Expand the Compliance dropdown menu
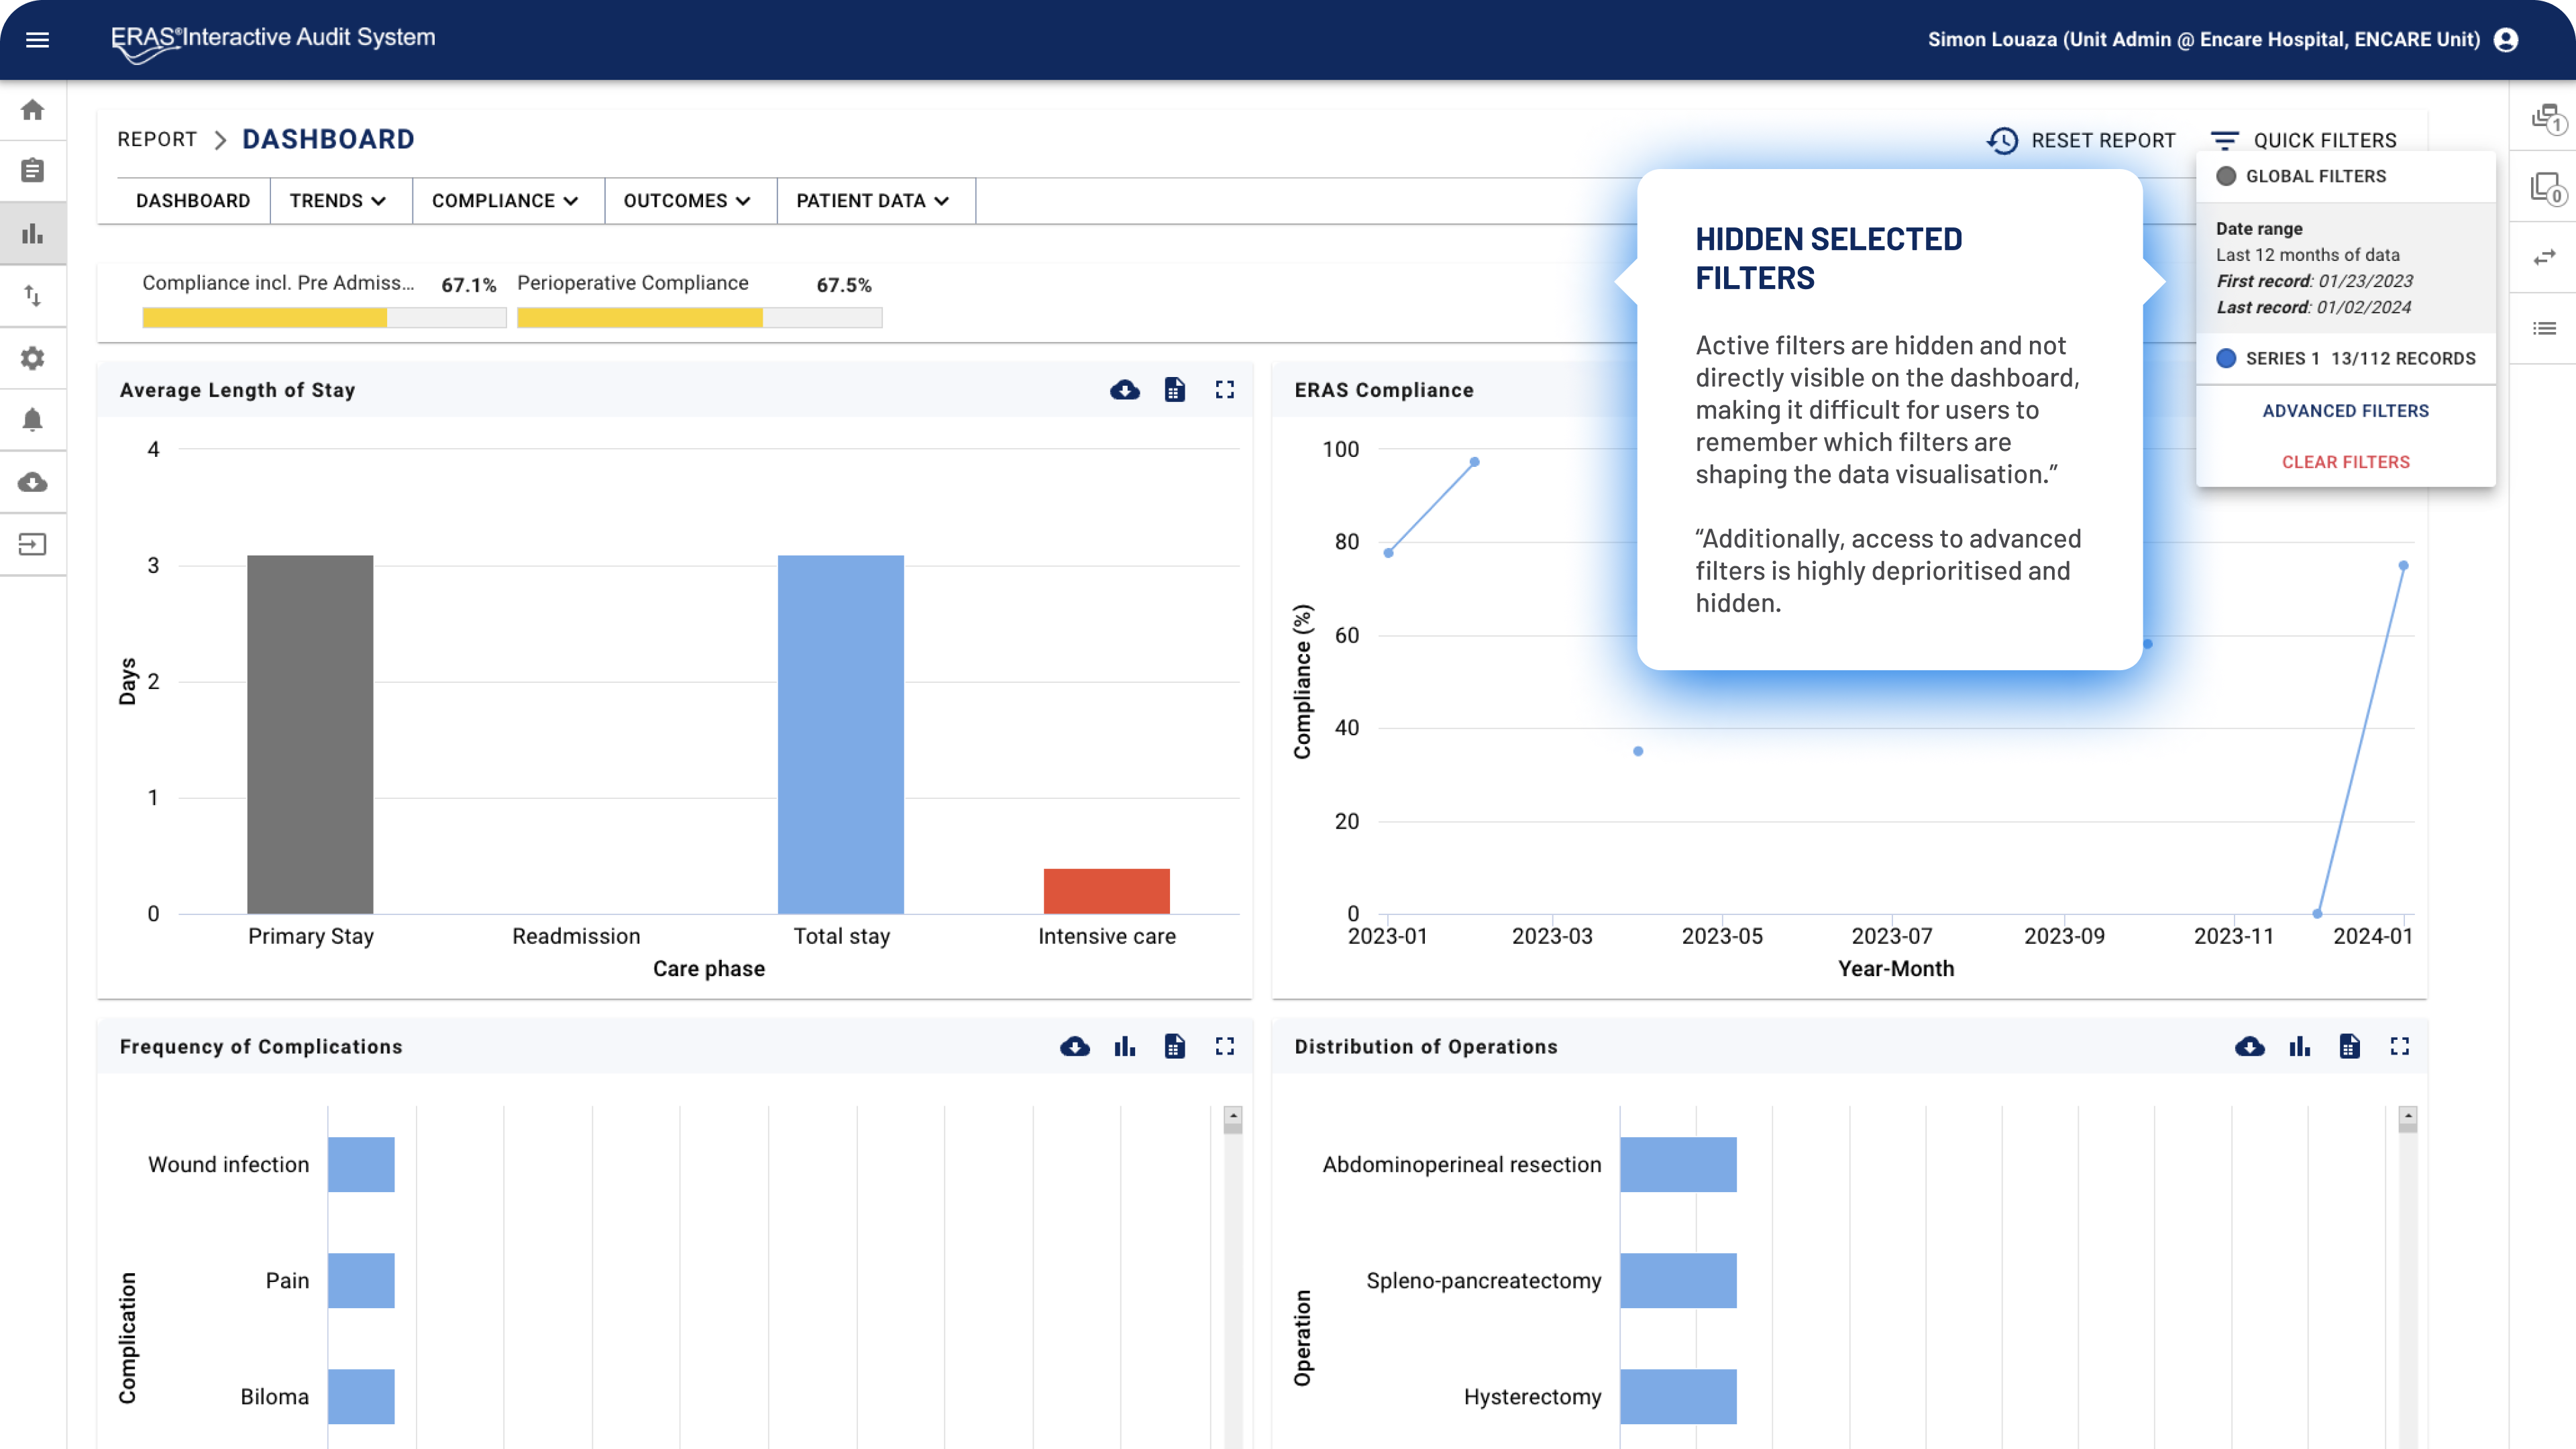Image resolution: width=2576 pixels, height=1449 pixels. [505, 201]
